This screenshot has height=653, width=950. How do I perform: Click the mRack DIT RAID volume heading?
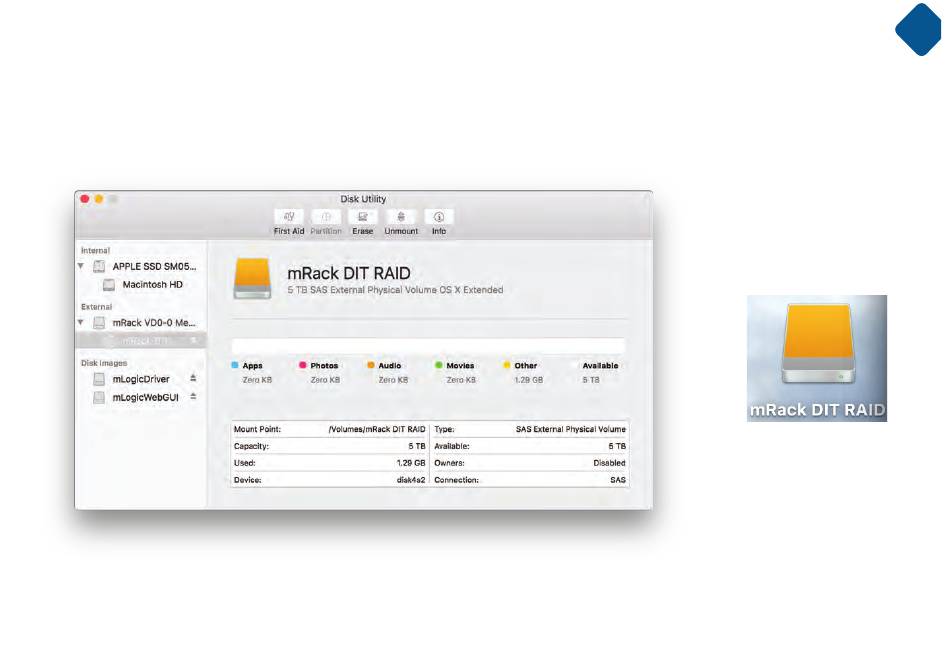click(x=349, y=273)
